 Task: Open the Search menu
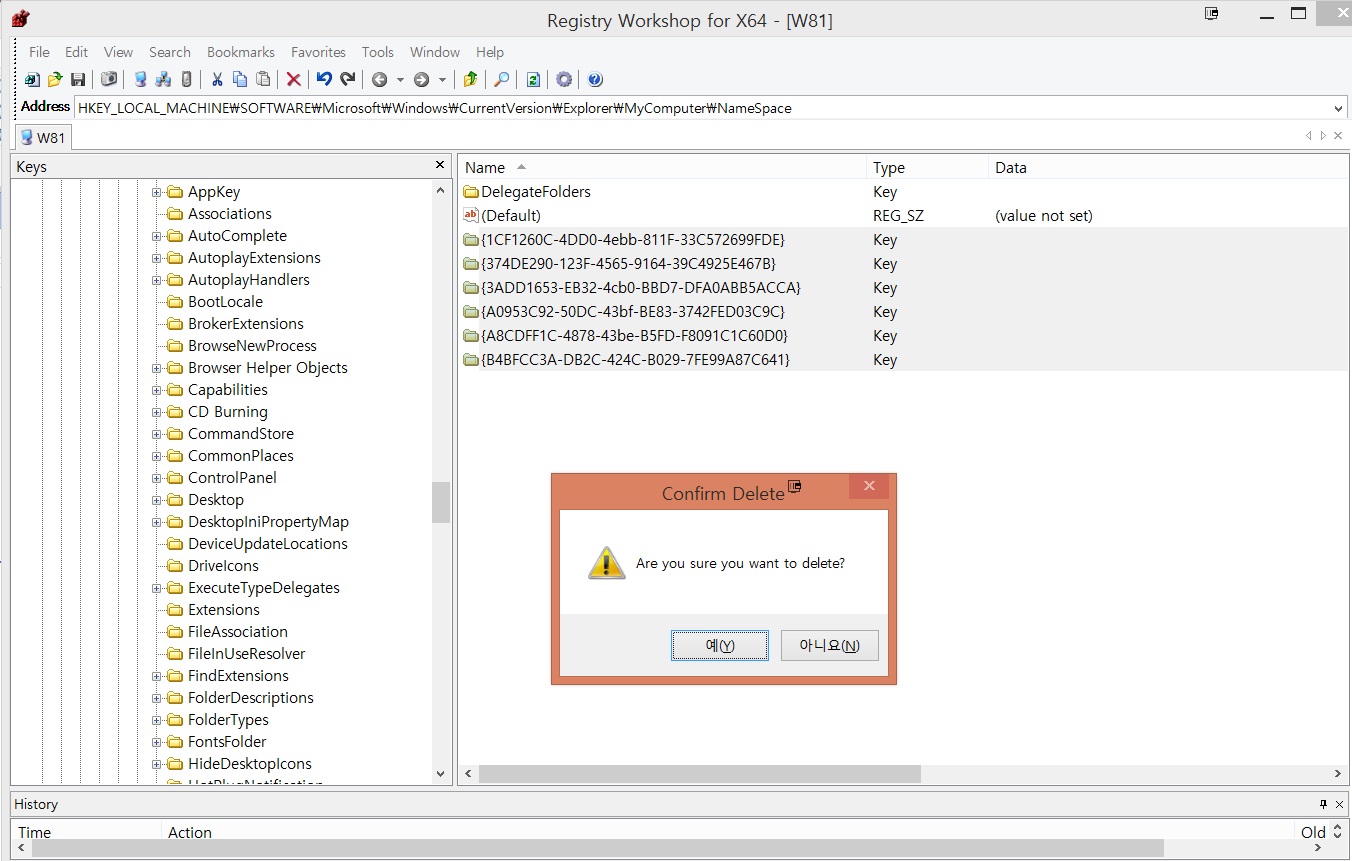170,52
